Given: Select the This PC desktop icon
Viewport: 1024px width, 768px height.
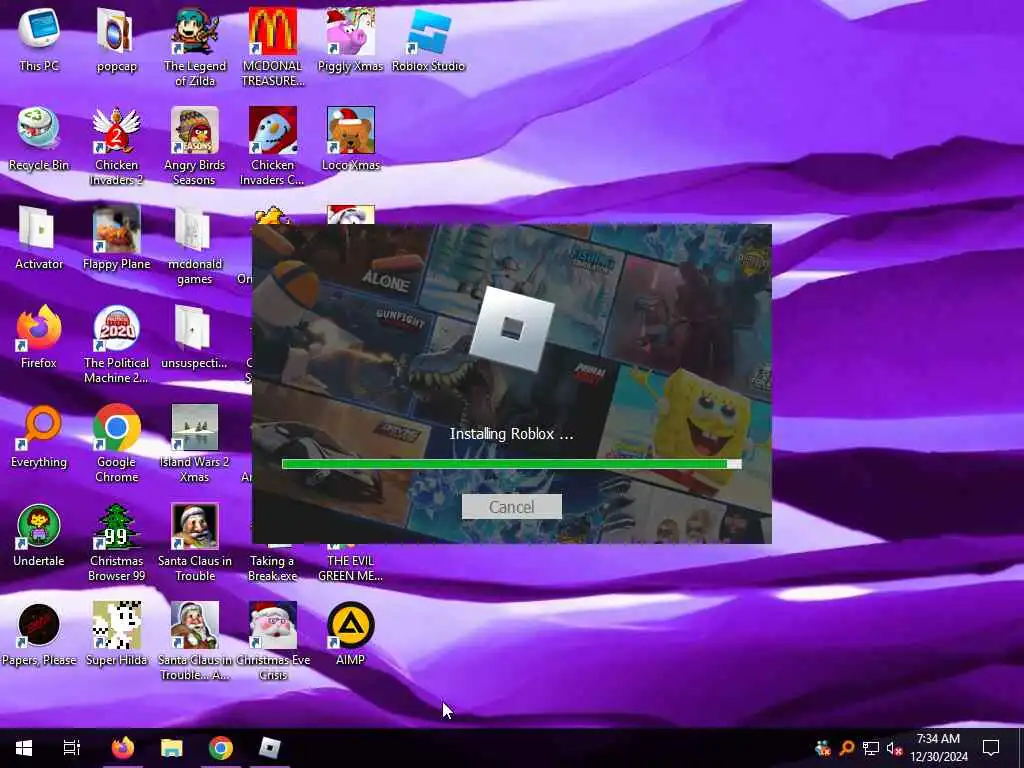Looking at the screenshot, I should click(39, 39).
